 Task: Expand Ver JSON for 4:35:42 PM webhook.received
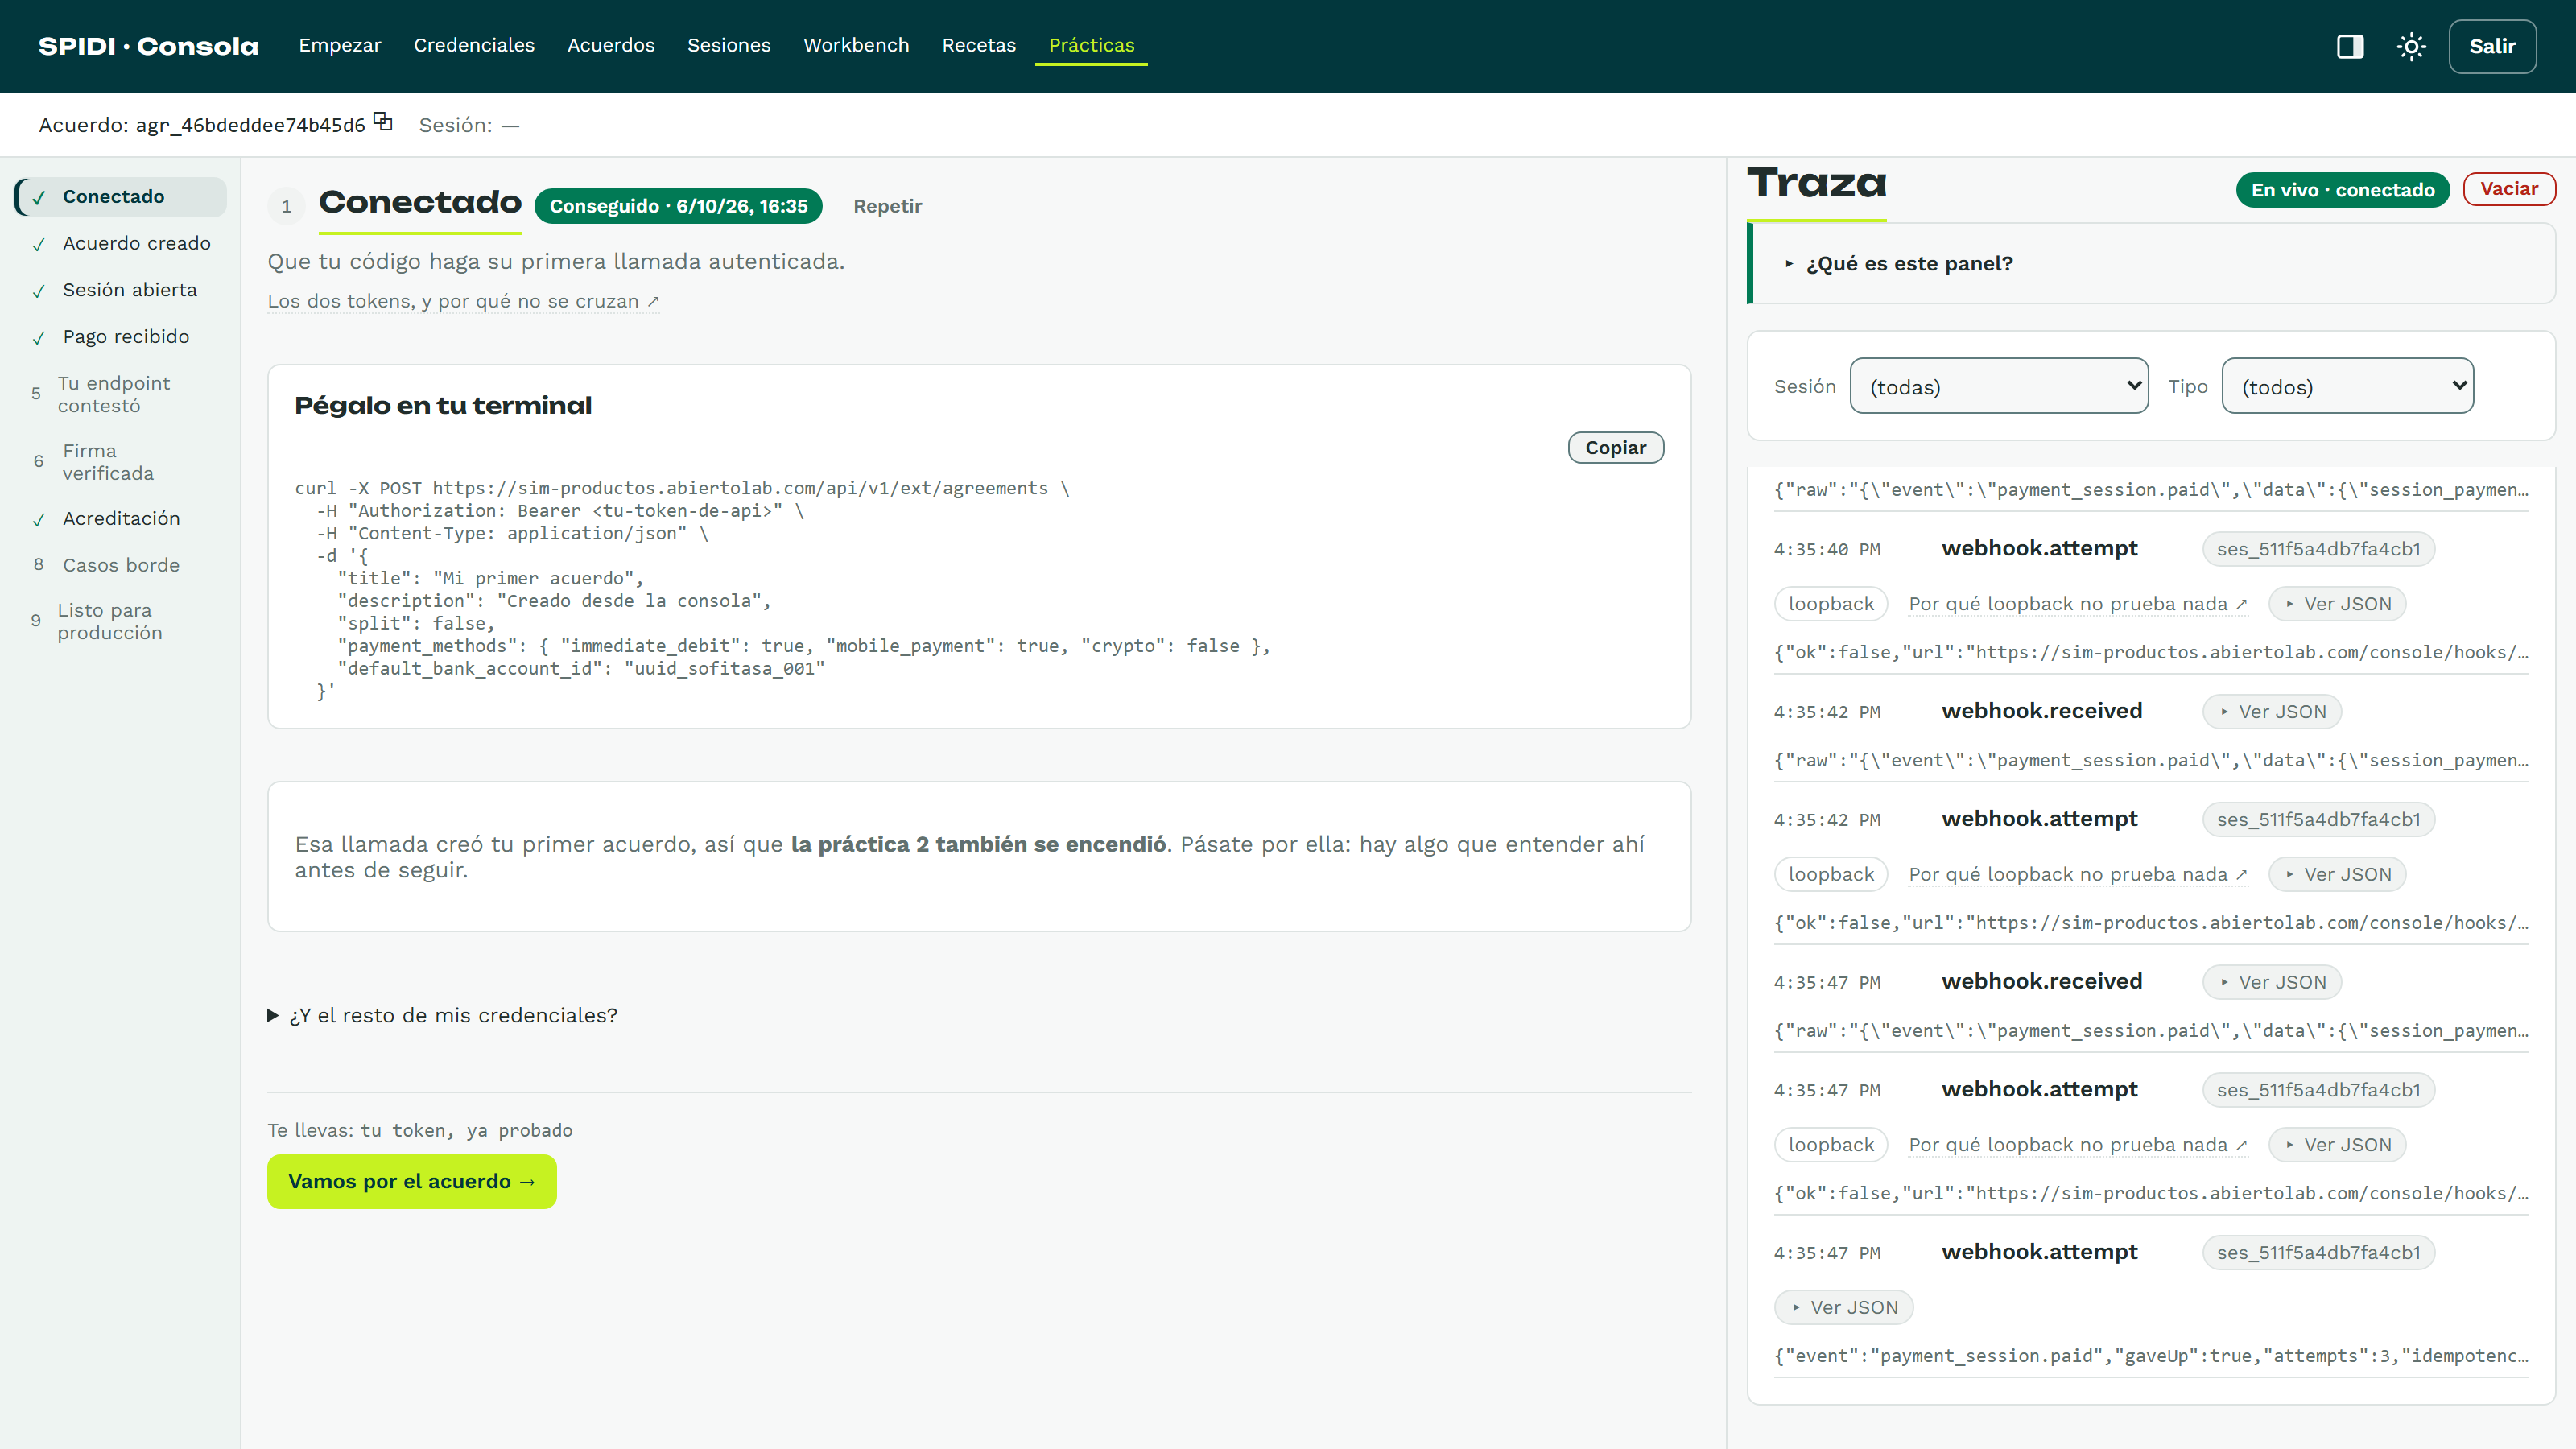pos(2272,712)
